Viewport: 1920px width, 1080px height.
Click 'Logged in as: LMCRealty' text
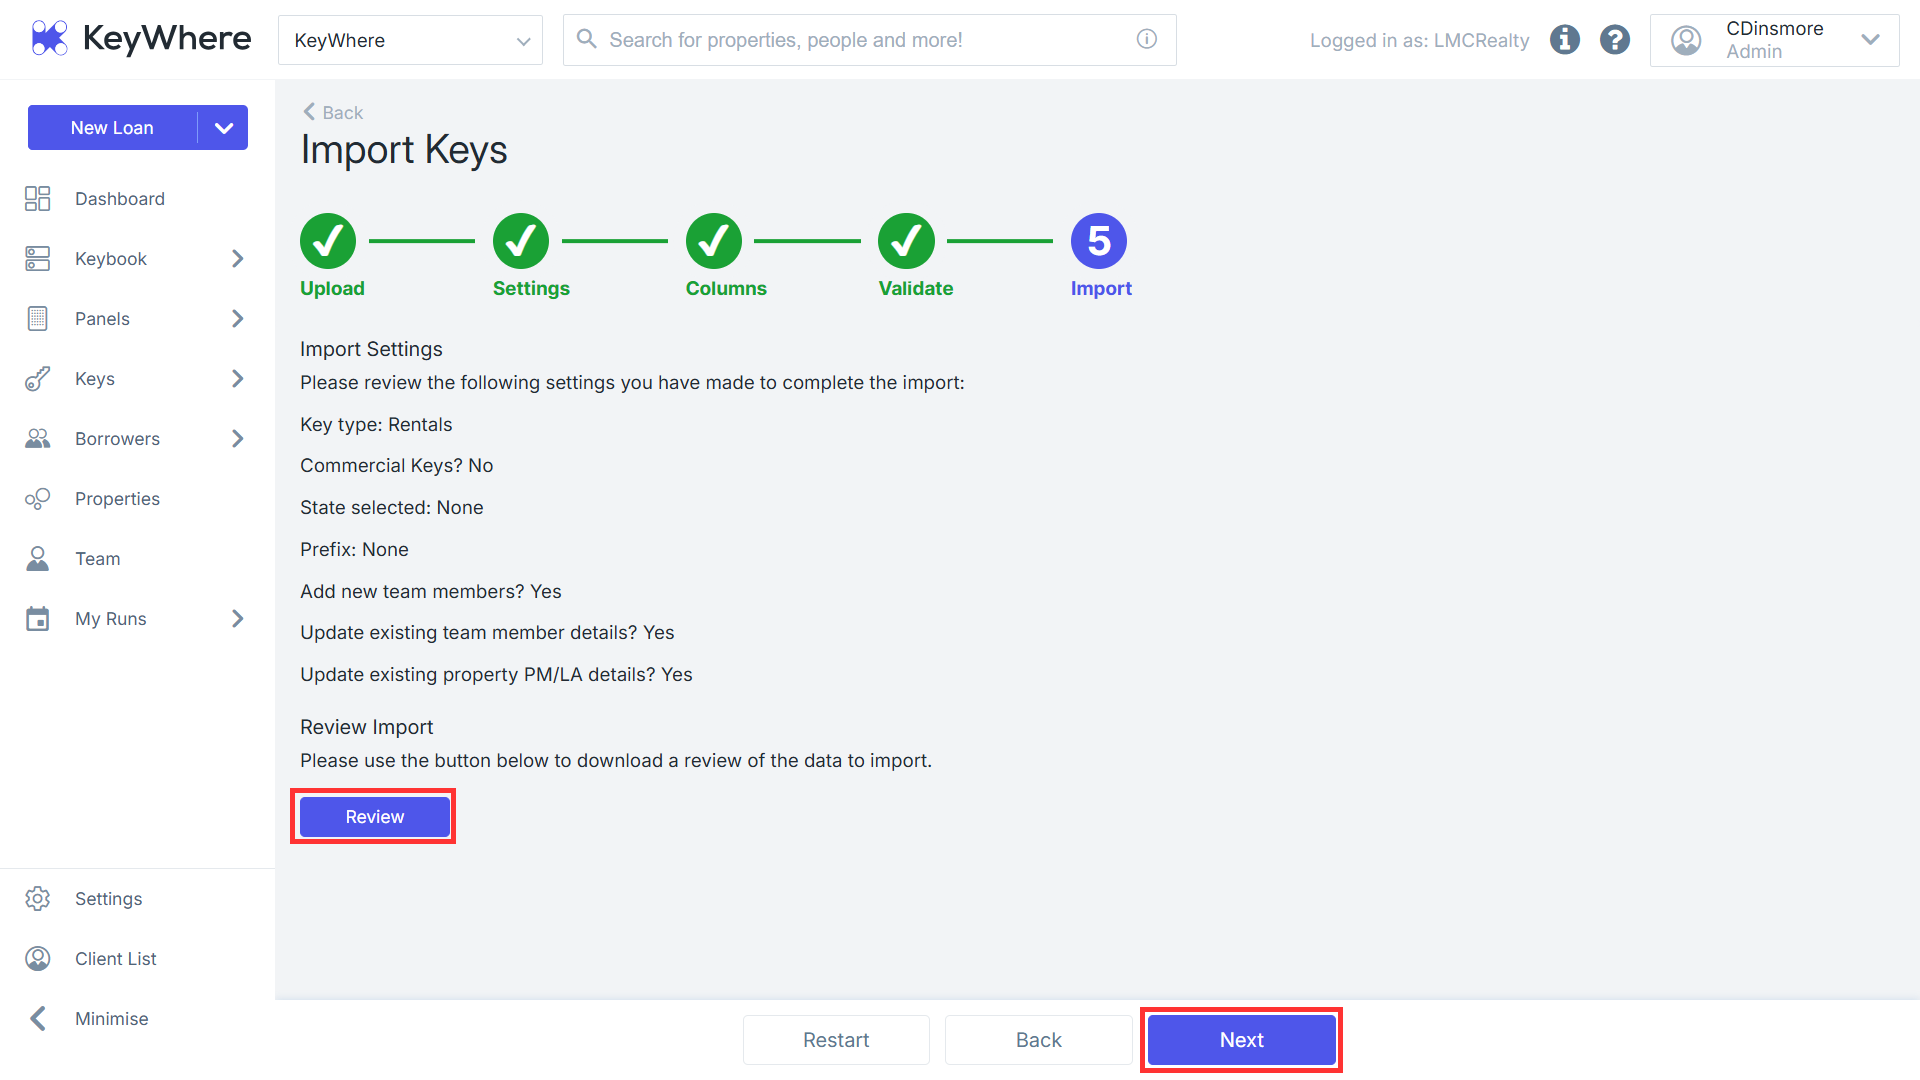1419,40
